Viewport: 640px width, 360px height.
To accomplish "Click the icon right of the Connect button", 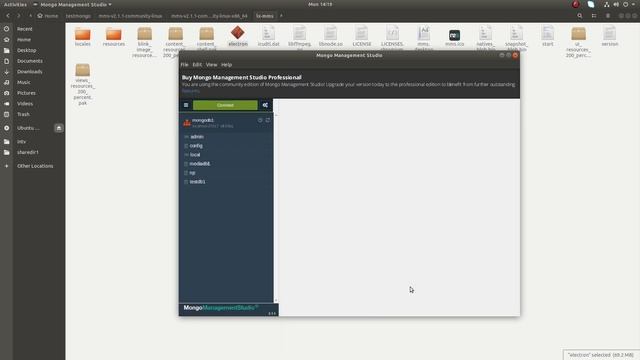I will [x=265, y=105].
